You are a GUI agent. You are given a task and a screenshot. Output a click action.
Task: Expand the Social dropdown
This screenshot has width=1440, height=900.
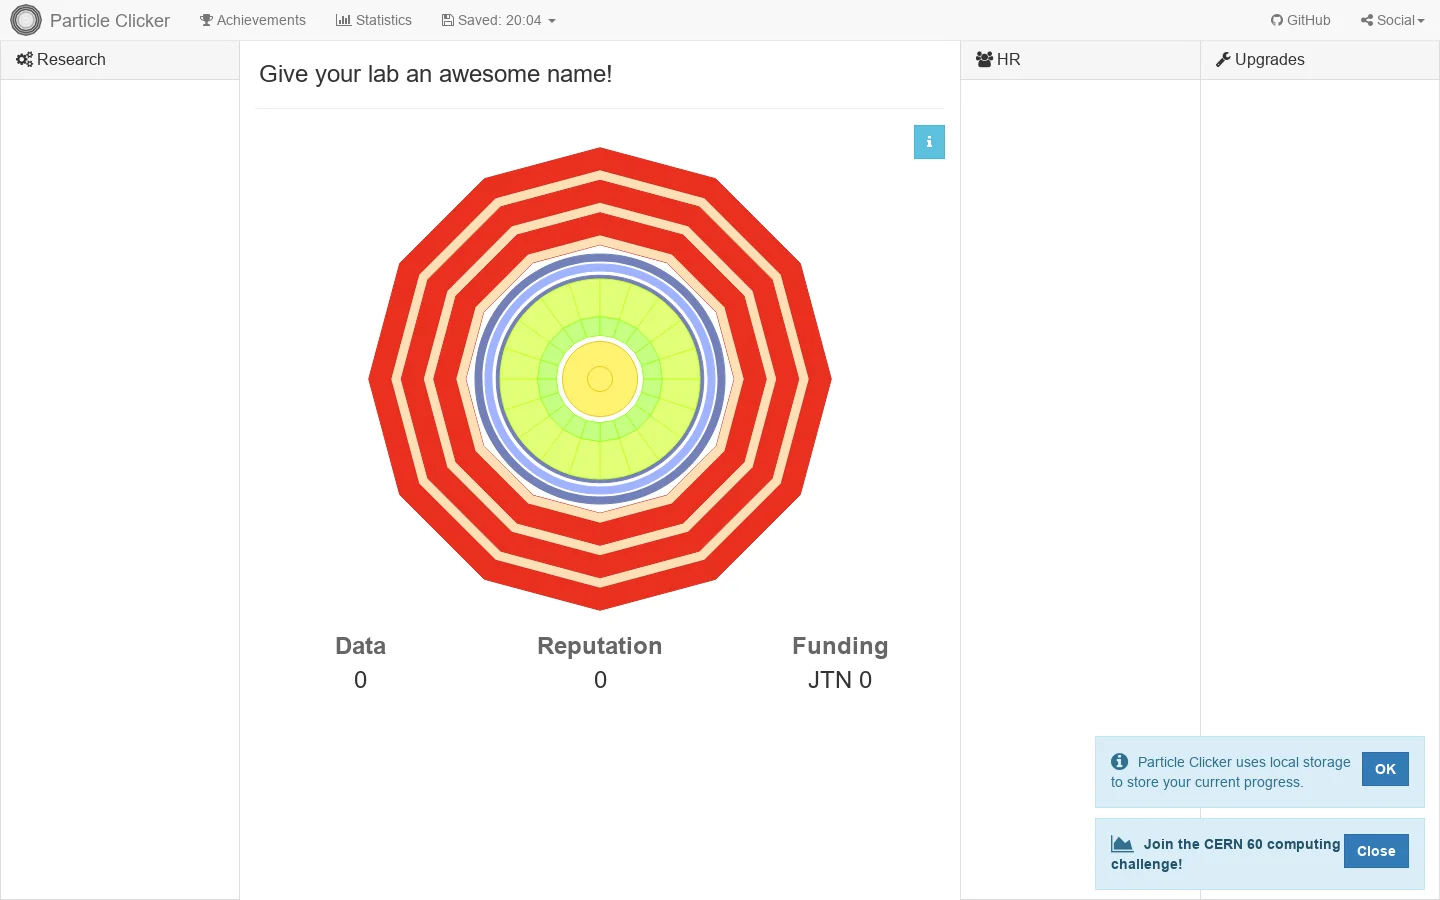click(1392, 20)
